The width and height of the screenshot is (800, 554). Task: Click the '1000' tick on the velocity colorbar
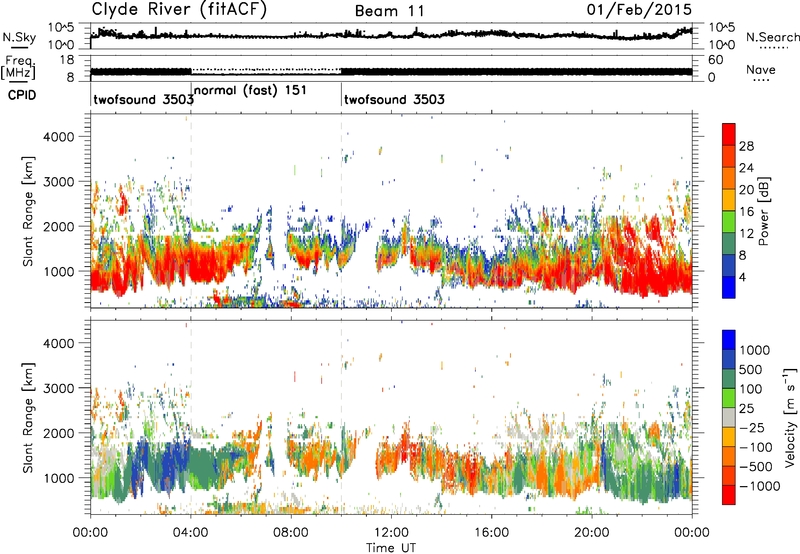click(755, 350)
